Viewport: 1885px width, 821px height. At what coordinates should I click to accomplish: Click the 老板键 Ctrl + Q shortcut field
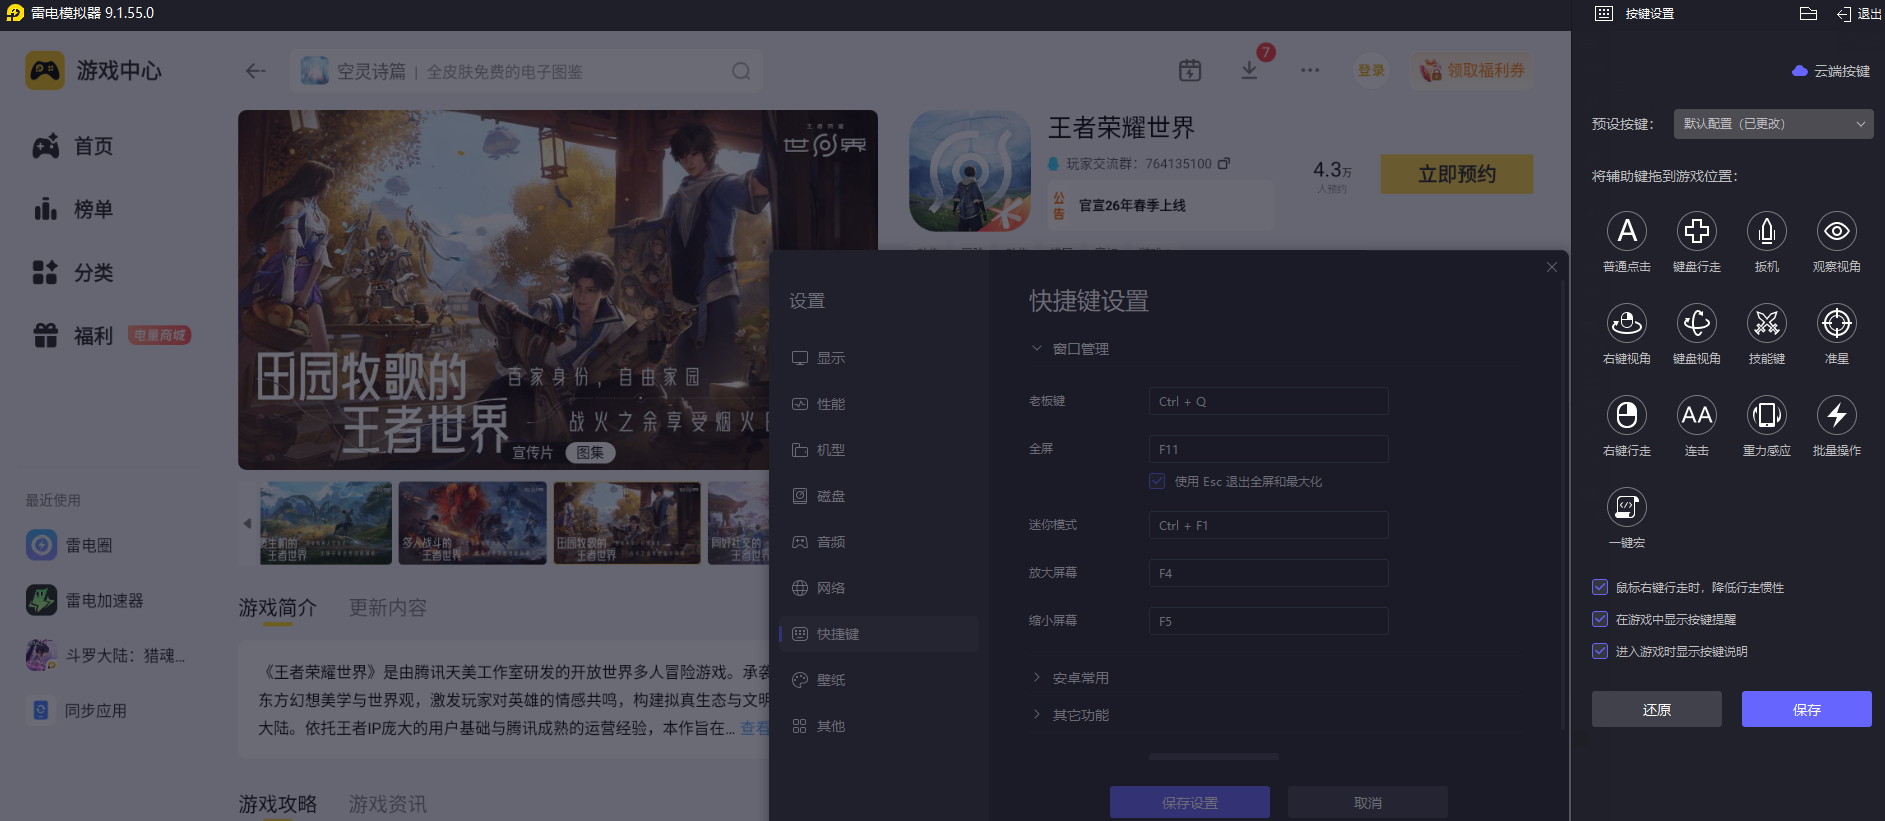[x=1268, y=401]
